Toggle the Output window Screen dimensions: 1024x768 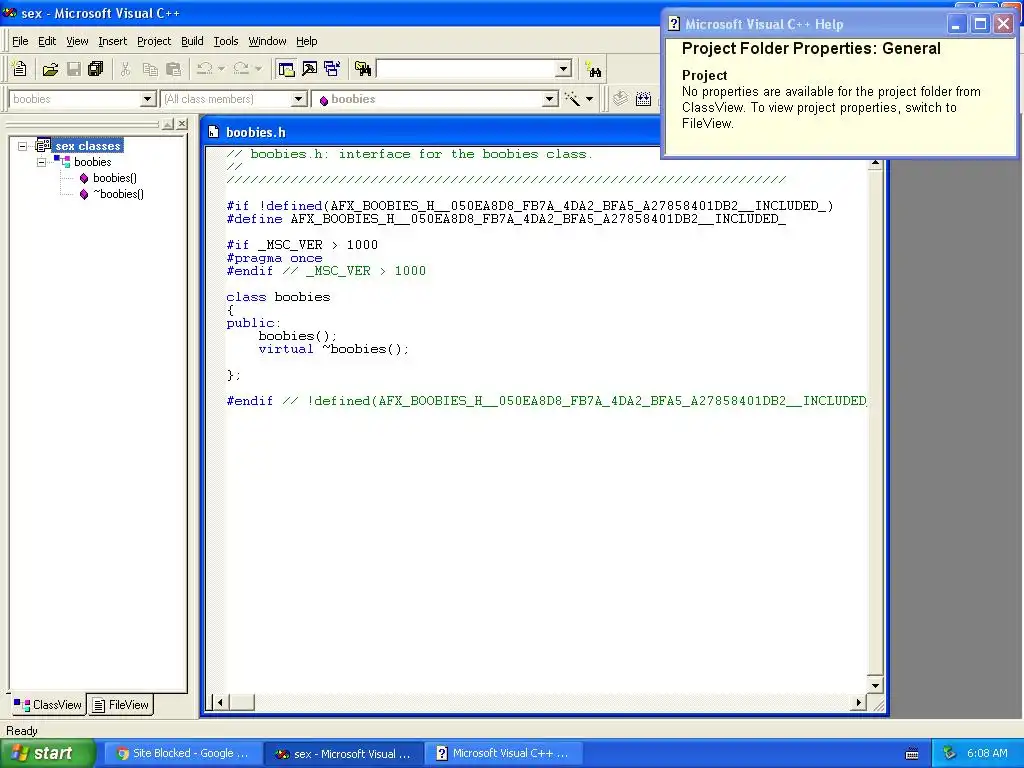coord(309,69)
